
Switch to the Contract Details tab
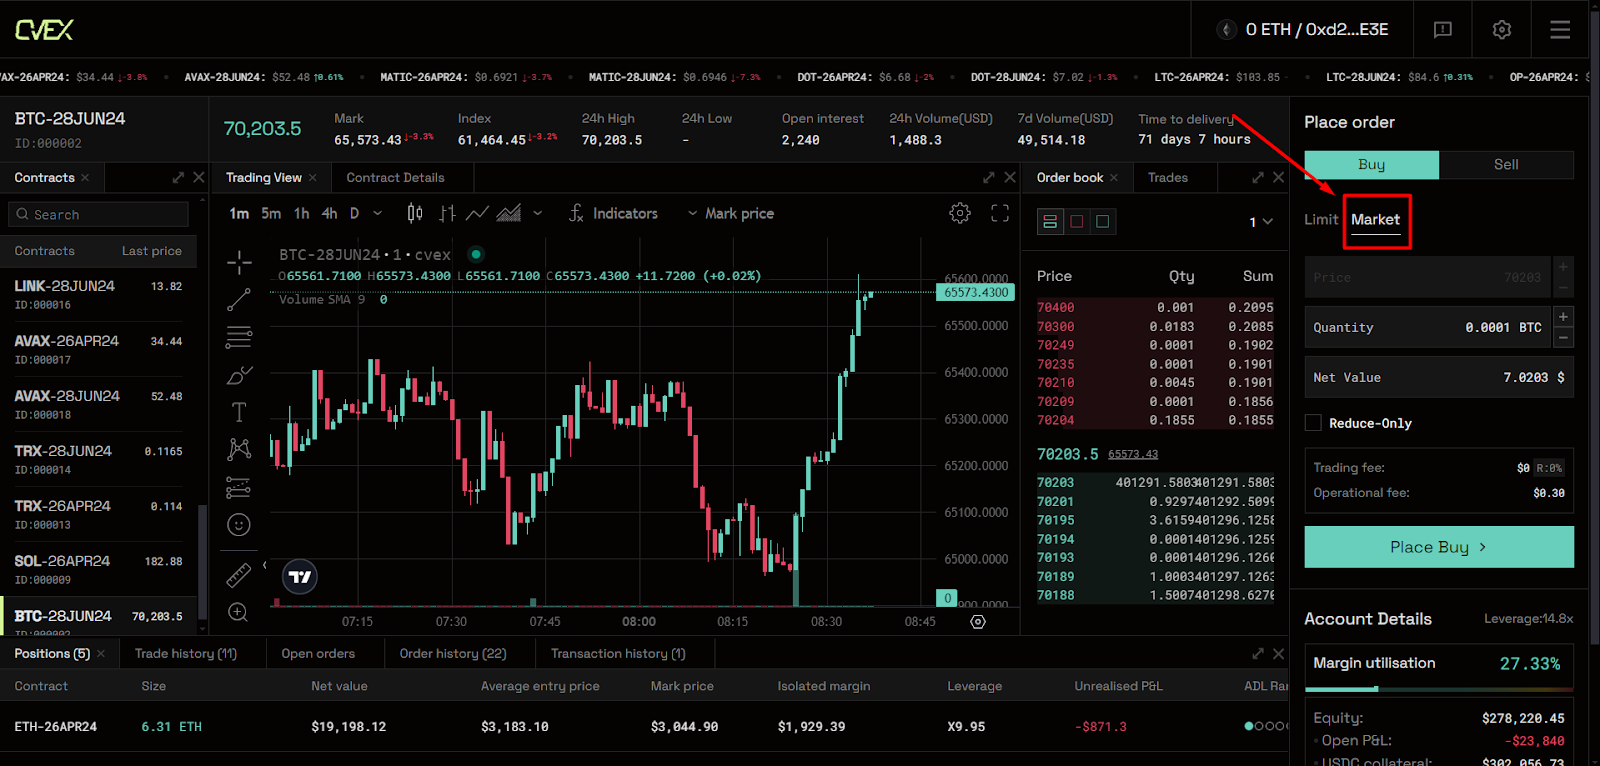click(395, 178)
